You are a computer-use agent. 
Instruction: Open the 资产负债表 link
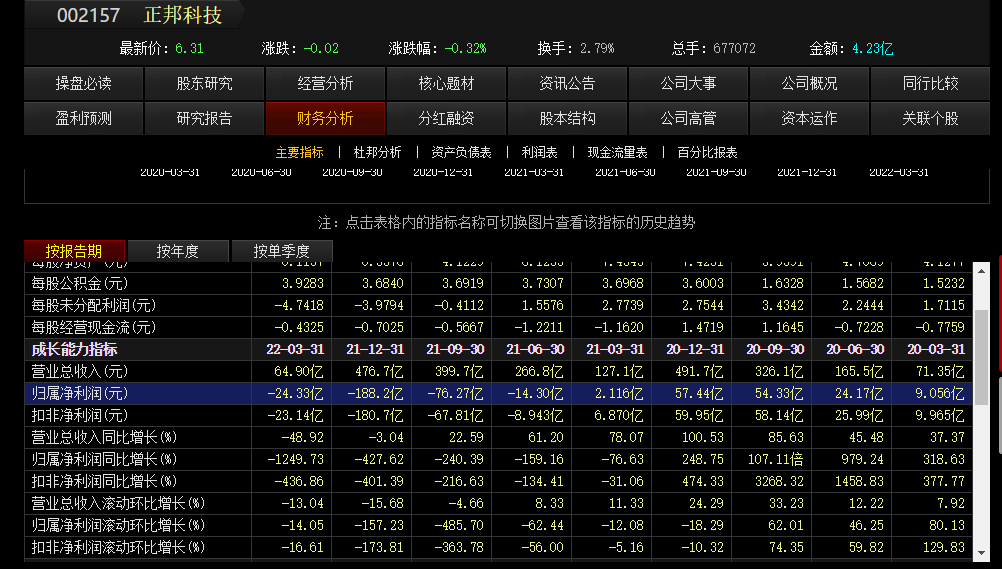coord(461,152)
